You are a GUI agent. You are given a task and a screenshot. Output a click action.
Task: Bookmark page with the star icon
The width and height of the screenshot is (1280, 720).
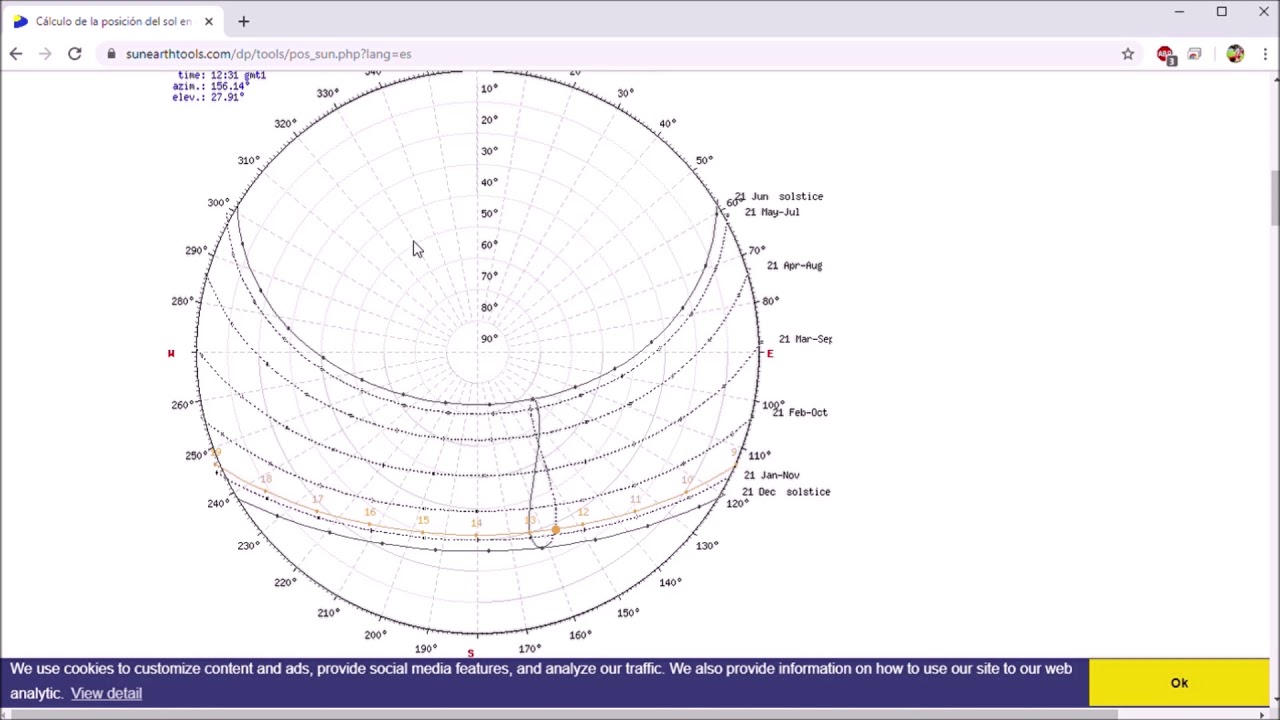1128,54
